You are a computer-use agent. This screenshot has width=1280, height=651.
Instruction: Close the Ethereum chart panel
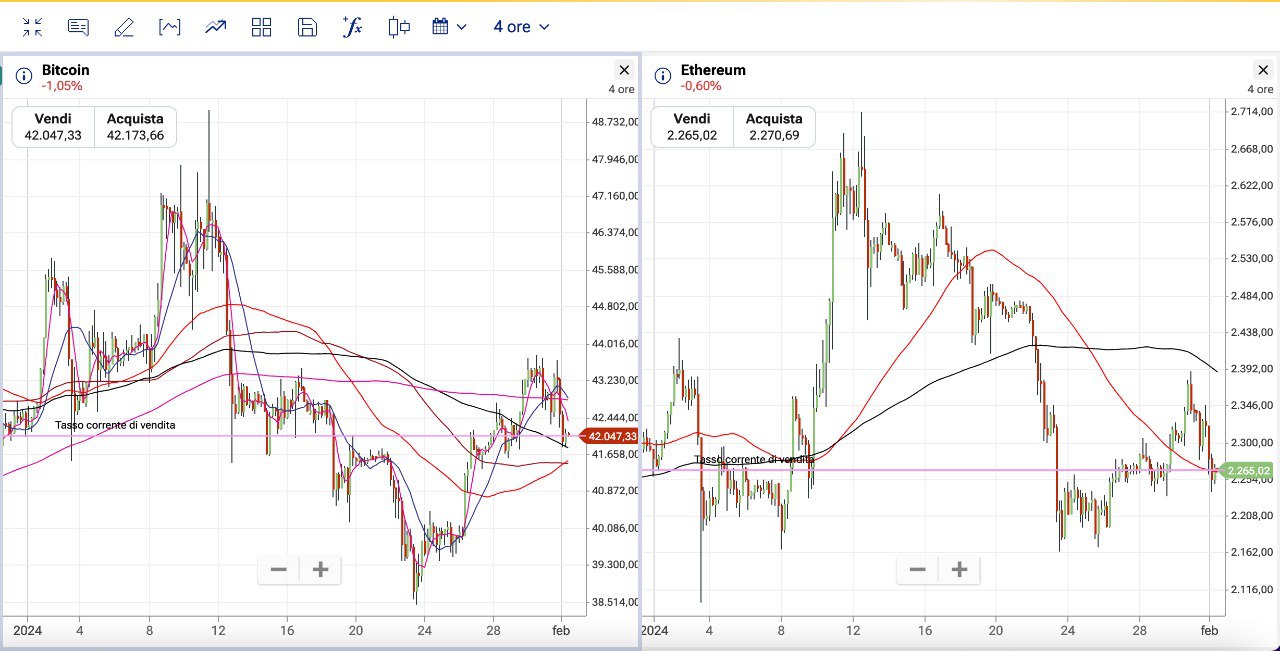pos(1262,70)
